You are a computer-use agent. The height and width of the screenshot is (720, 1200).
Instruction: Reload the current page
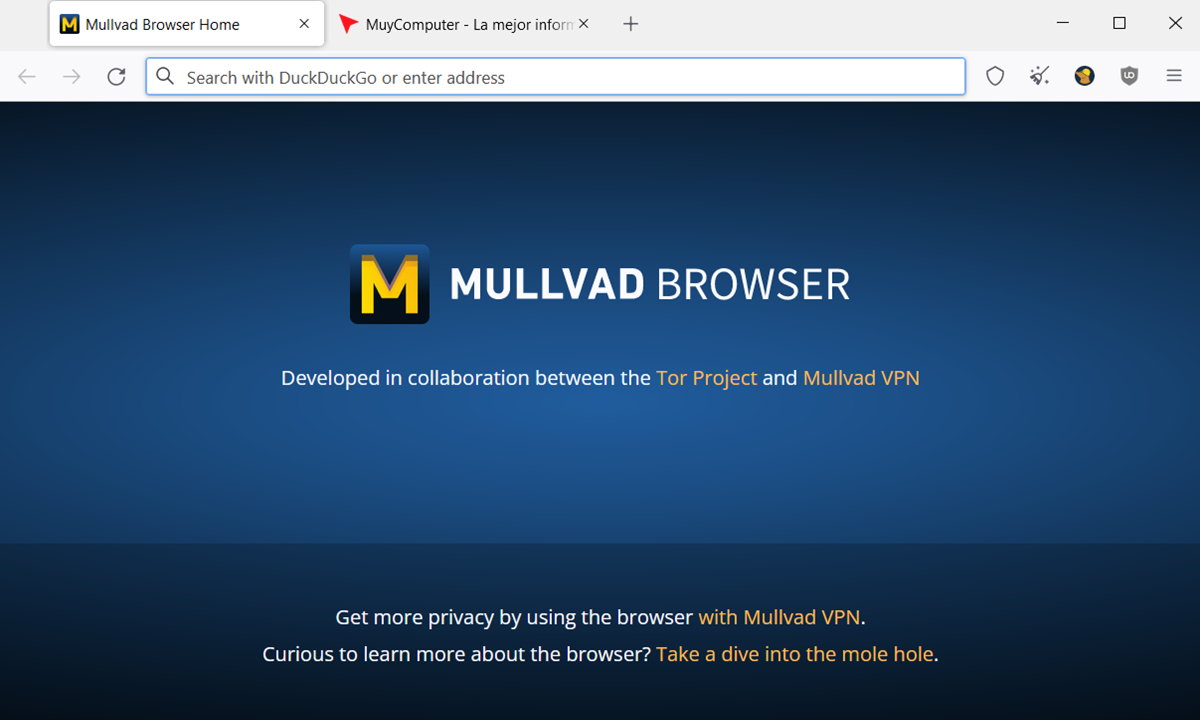click(x=116, y=76)
